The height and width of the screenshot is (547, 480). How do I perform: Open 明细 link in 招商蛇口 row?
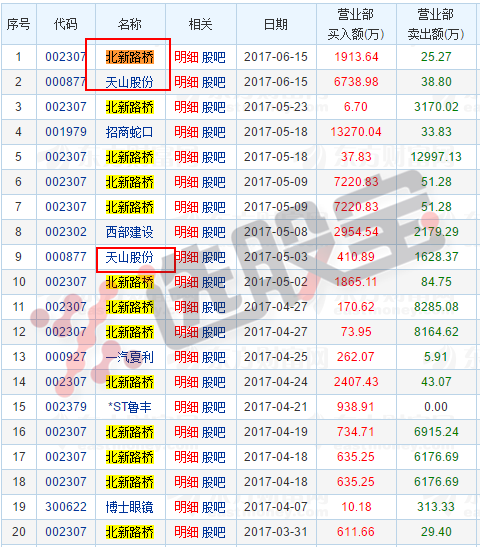[186, 132]
